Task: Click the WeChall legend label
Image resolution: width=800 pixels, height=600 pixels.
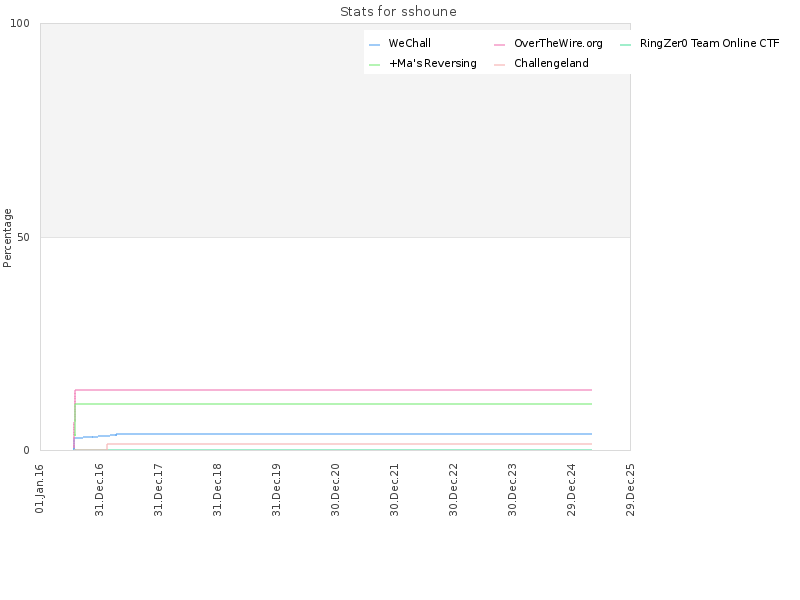Action: coord(410,43)
